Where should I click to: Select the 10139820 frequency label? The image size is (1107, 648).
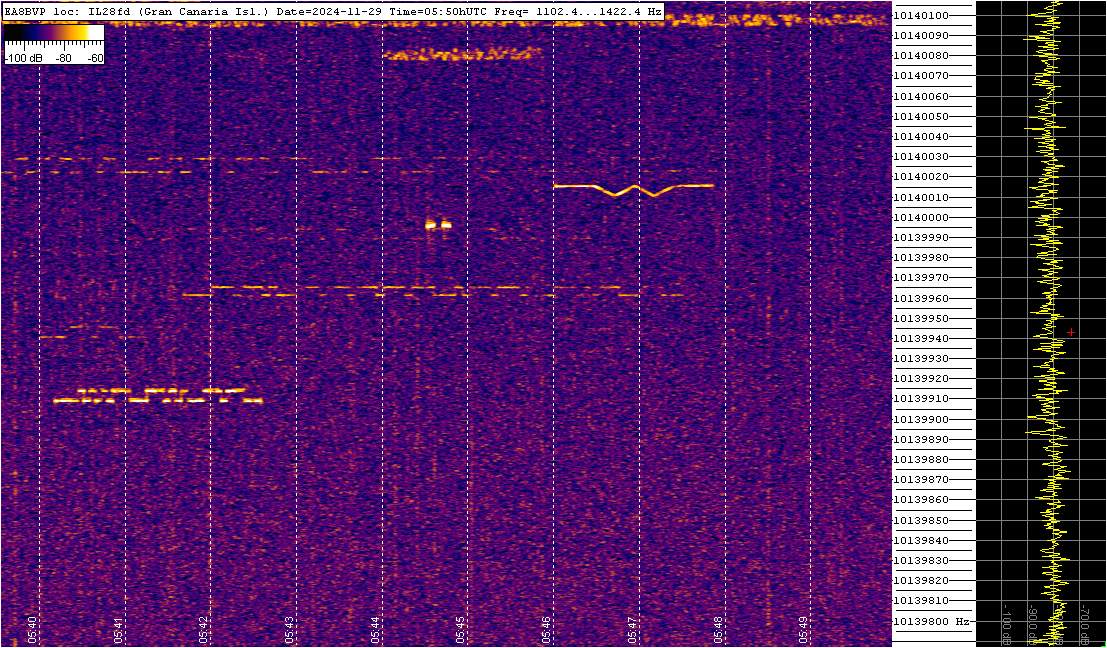(920, 581)
